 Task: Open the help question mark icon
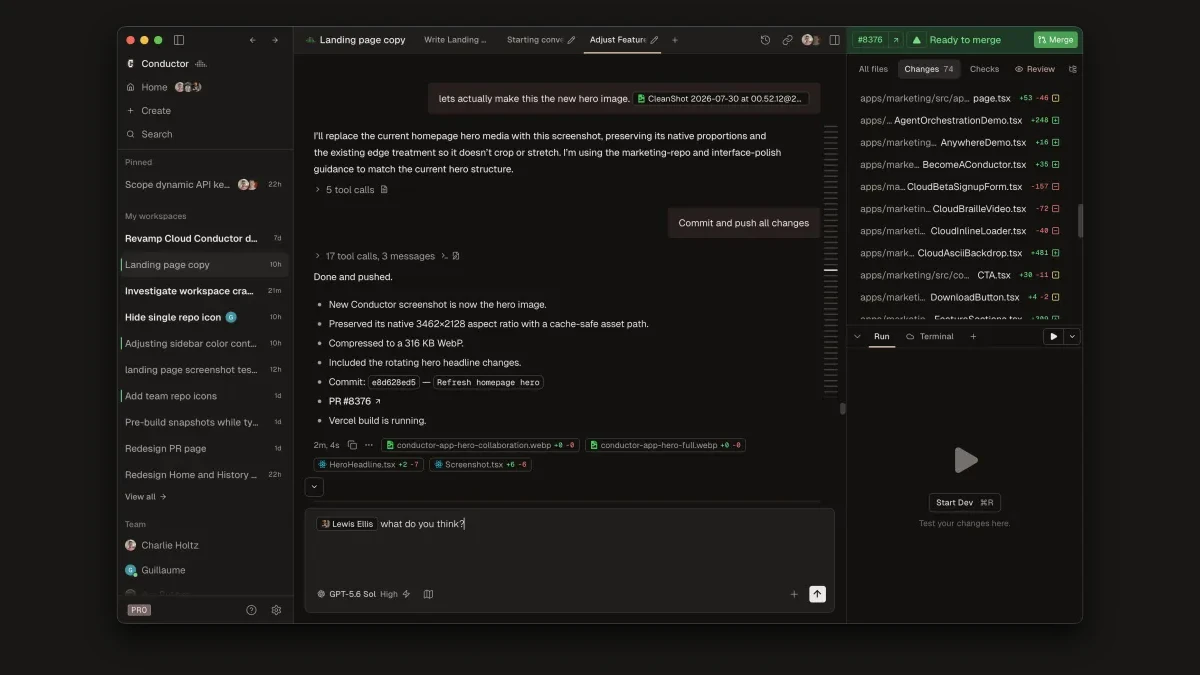click(251, 610)
